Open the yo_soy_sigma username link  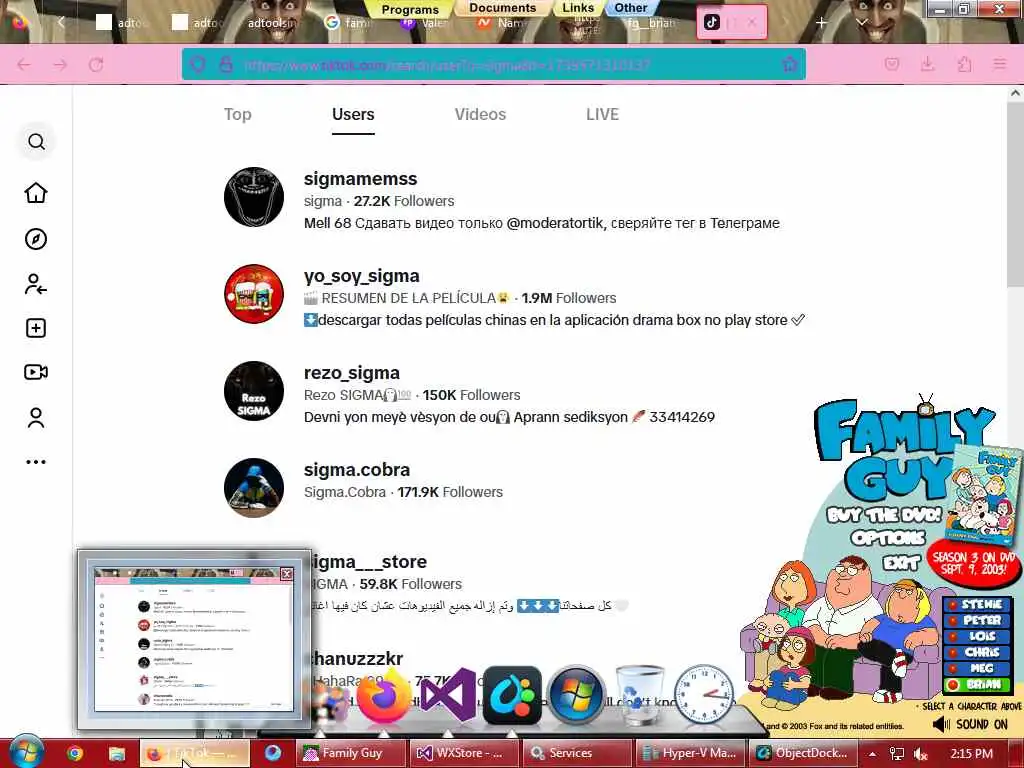click(362, 276)
